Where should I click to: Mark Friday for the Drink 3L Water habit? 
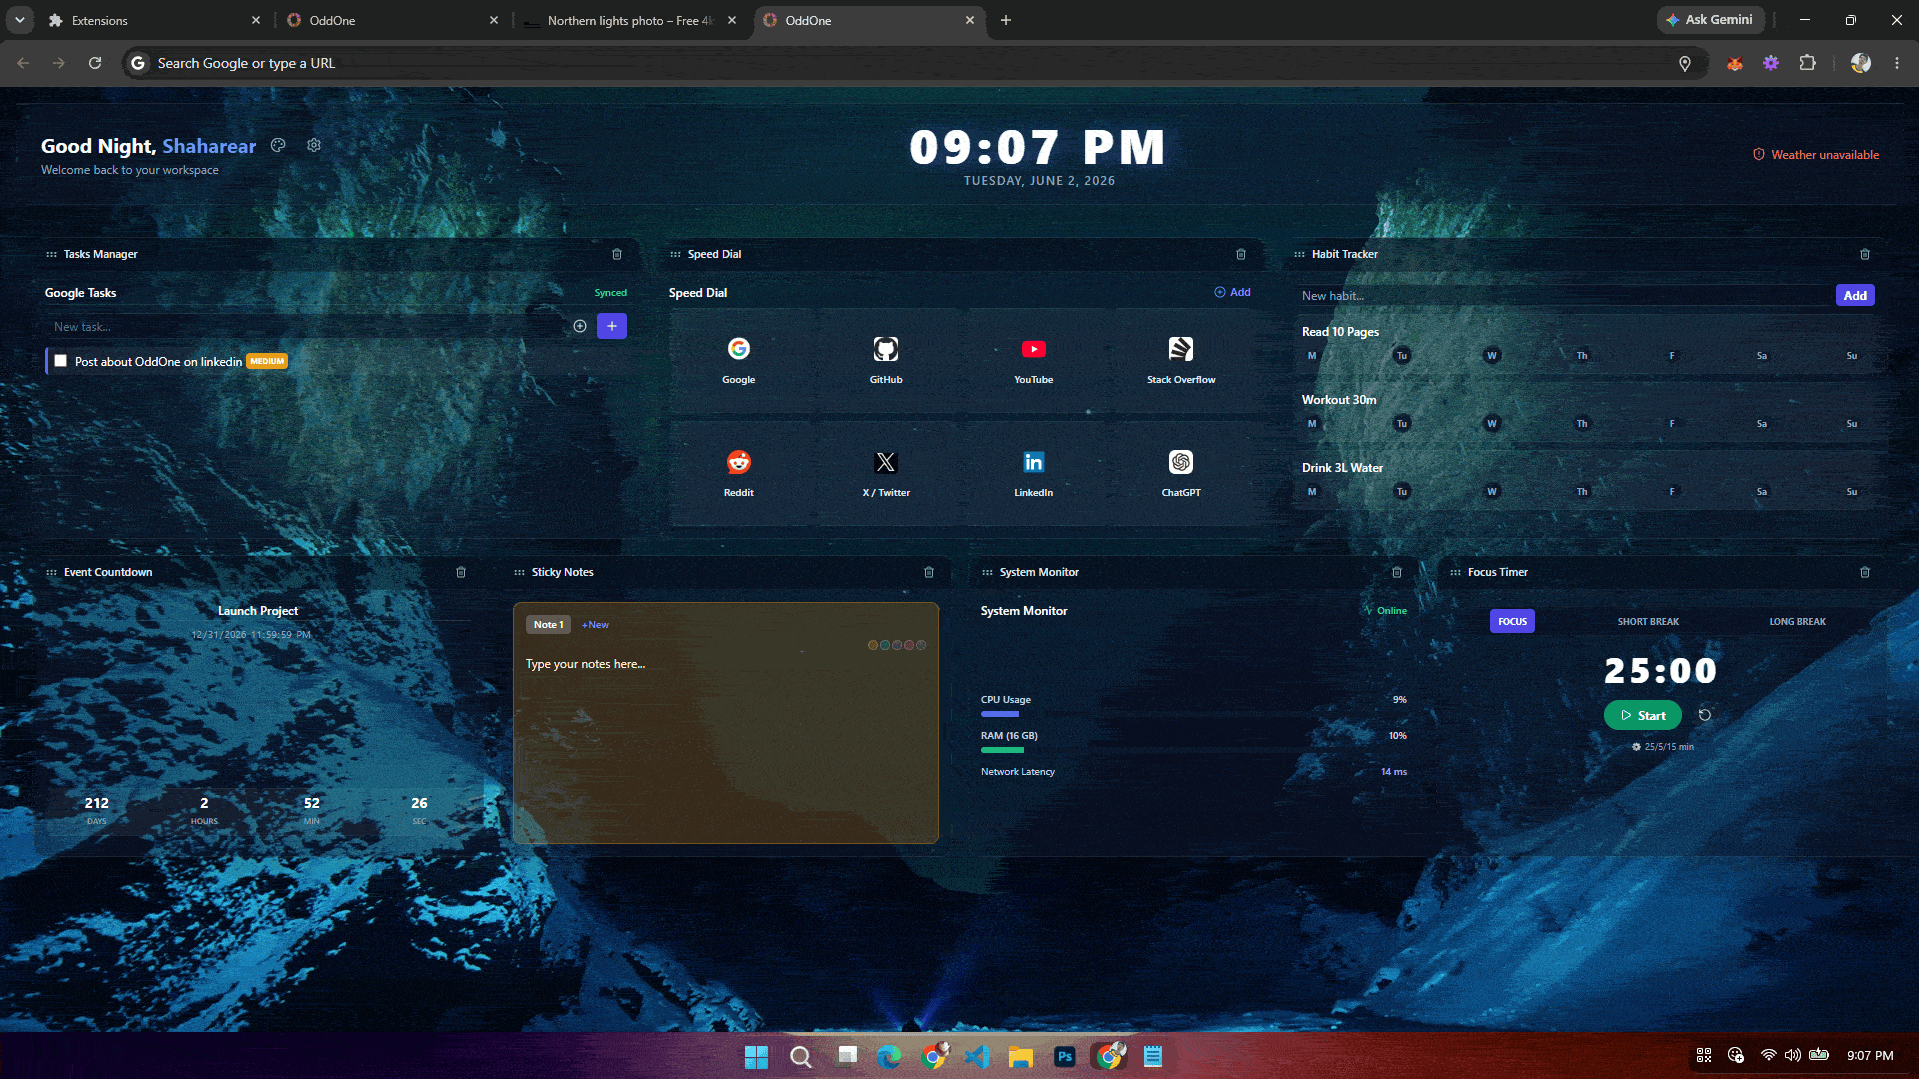coord(1672,492)
